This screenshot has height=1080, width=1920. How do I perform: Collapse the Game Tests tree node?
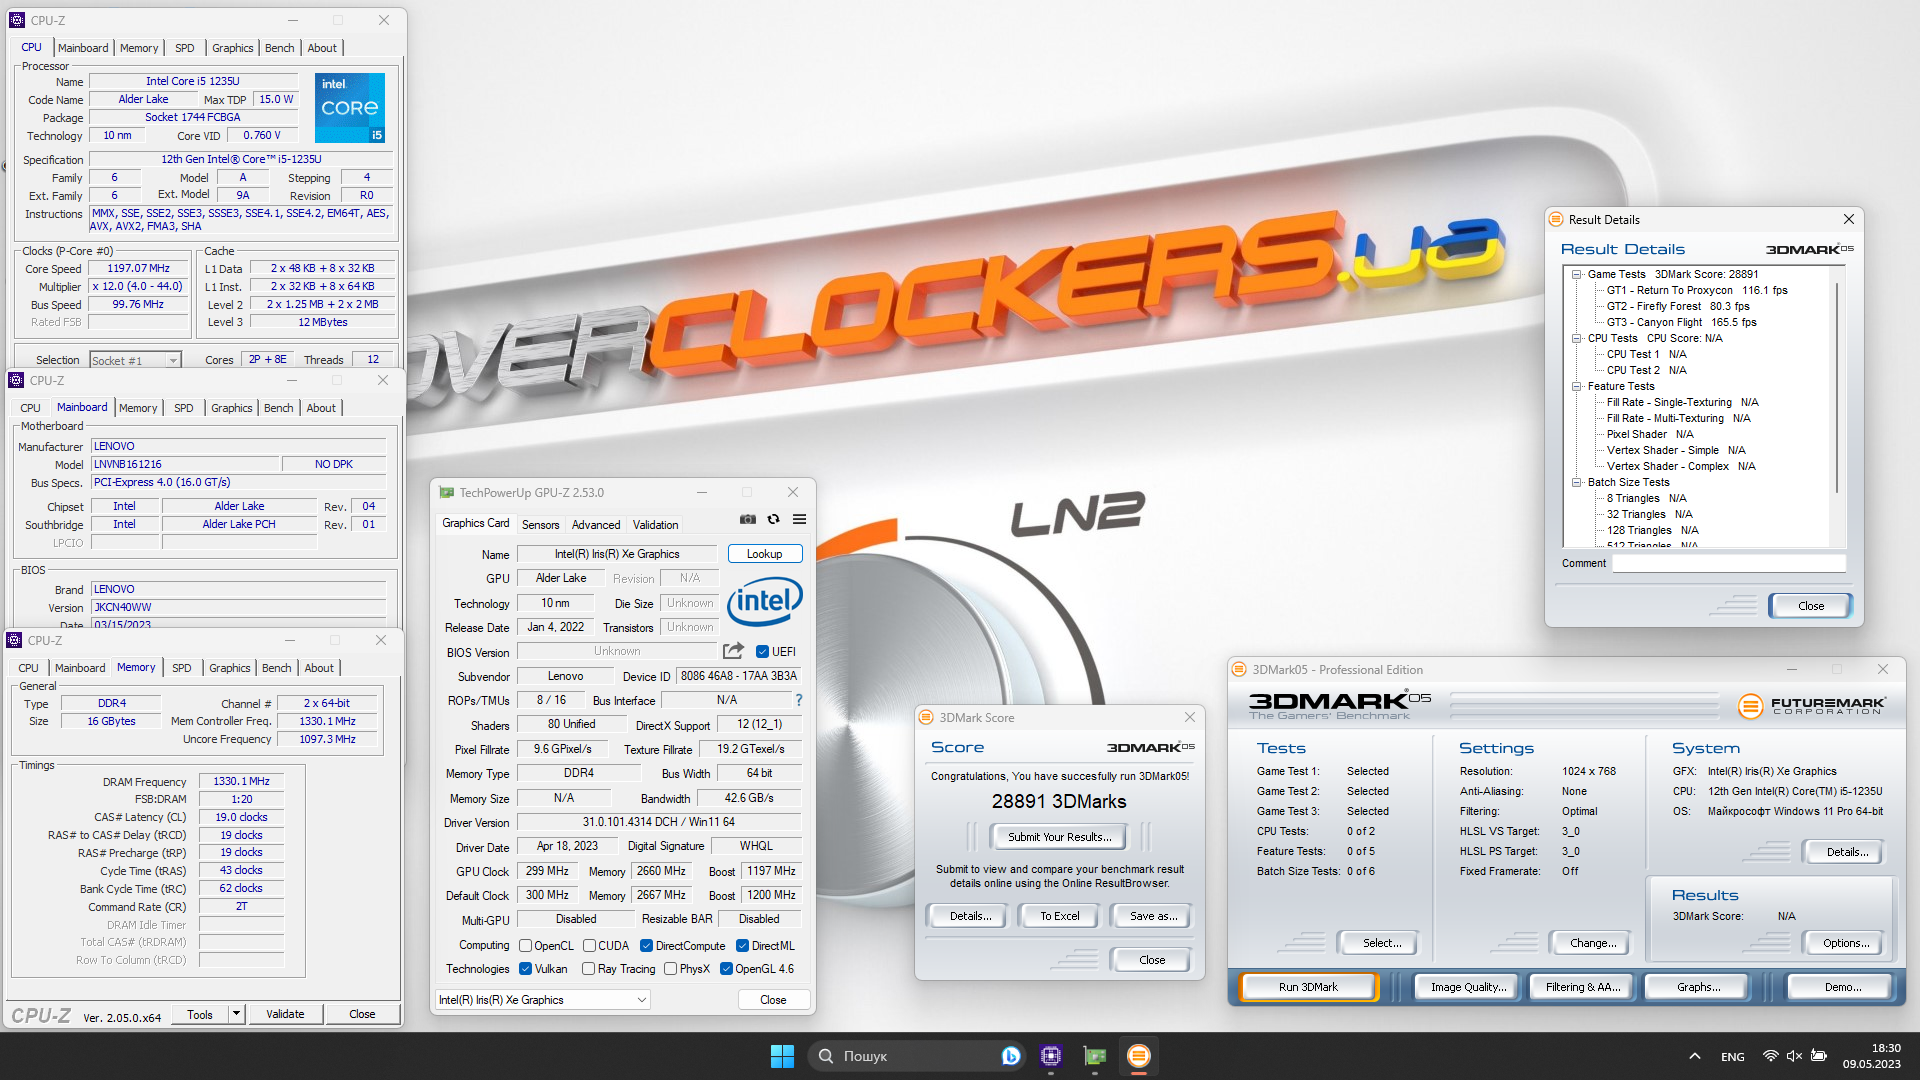(x=1577, y=274)
